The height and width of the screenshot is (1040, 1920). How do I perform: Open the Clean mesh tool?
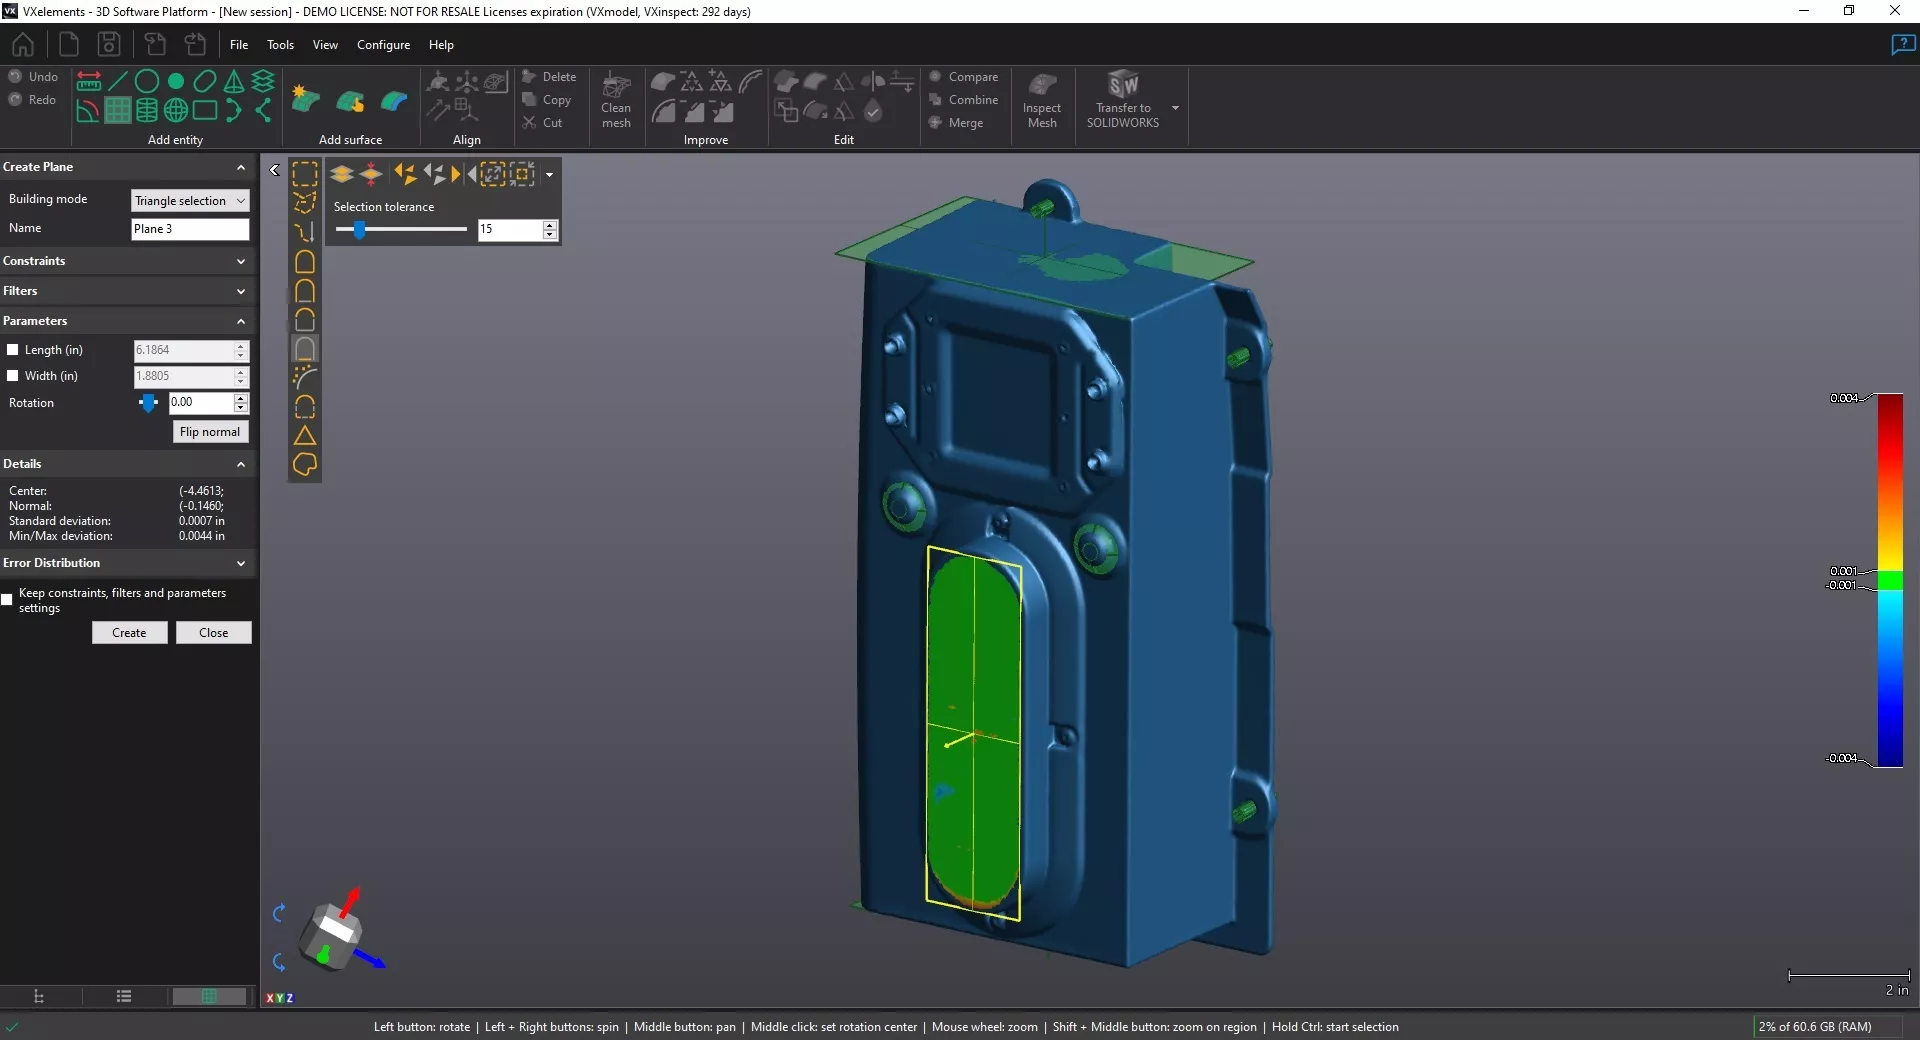(x=615, y=100)
